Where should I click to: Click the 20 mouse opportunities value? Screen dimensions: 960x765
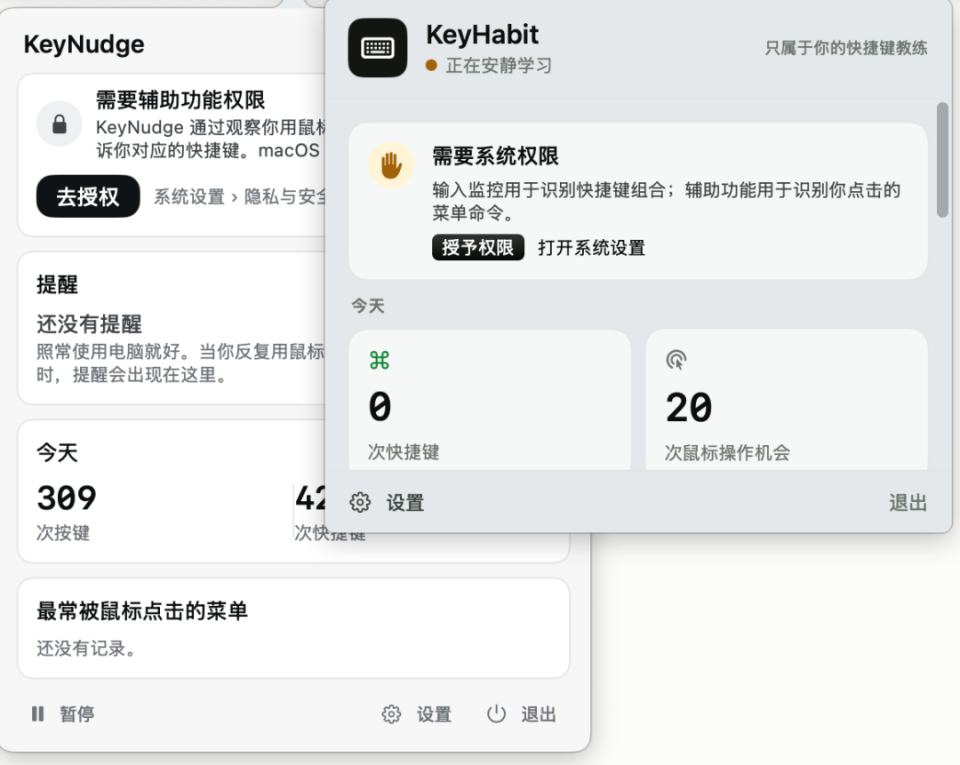(x=689, y=408)
